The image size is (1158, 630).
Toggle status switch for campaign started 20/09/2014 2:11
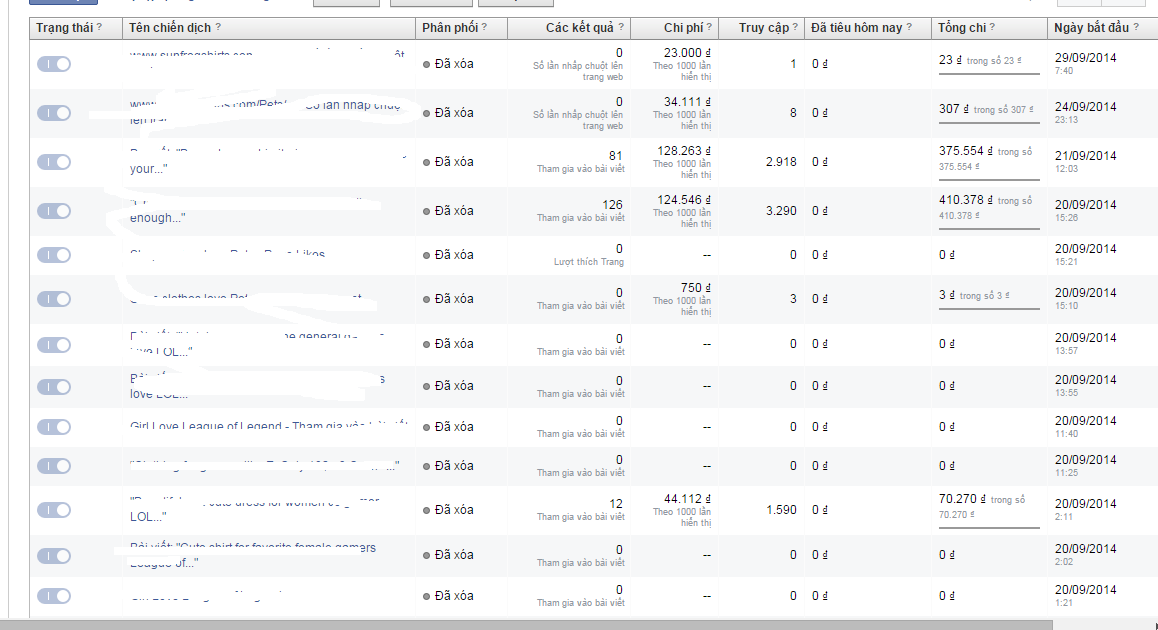pyautogui.click(x=54, y=510)
